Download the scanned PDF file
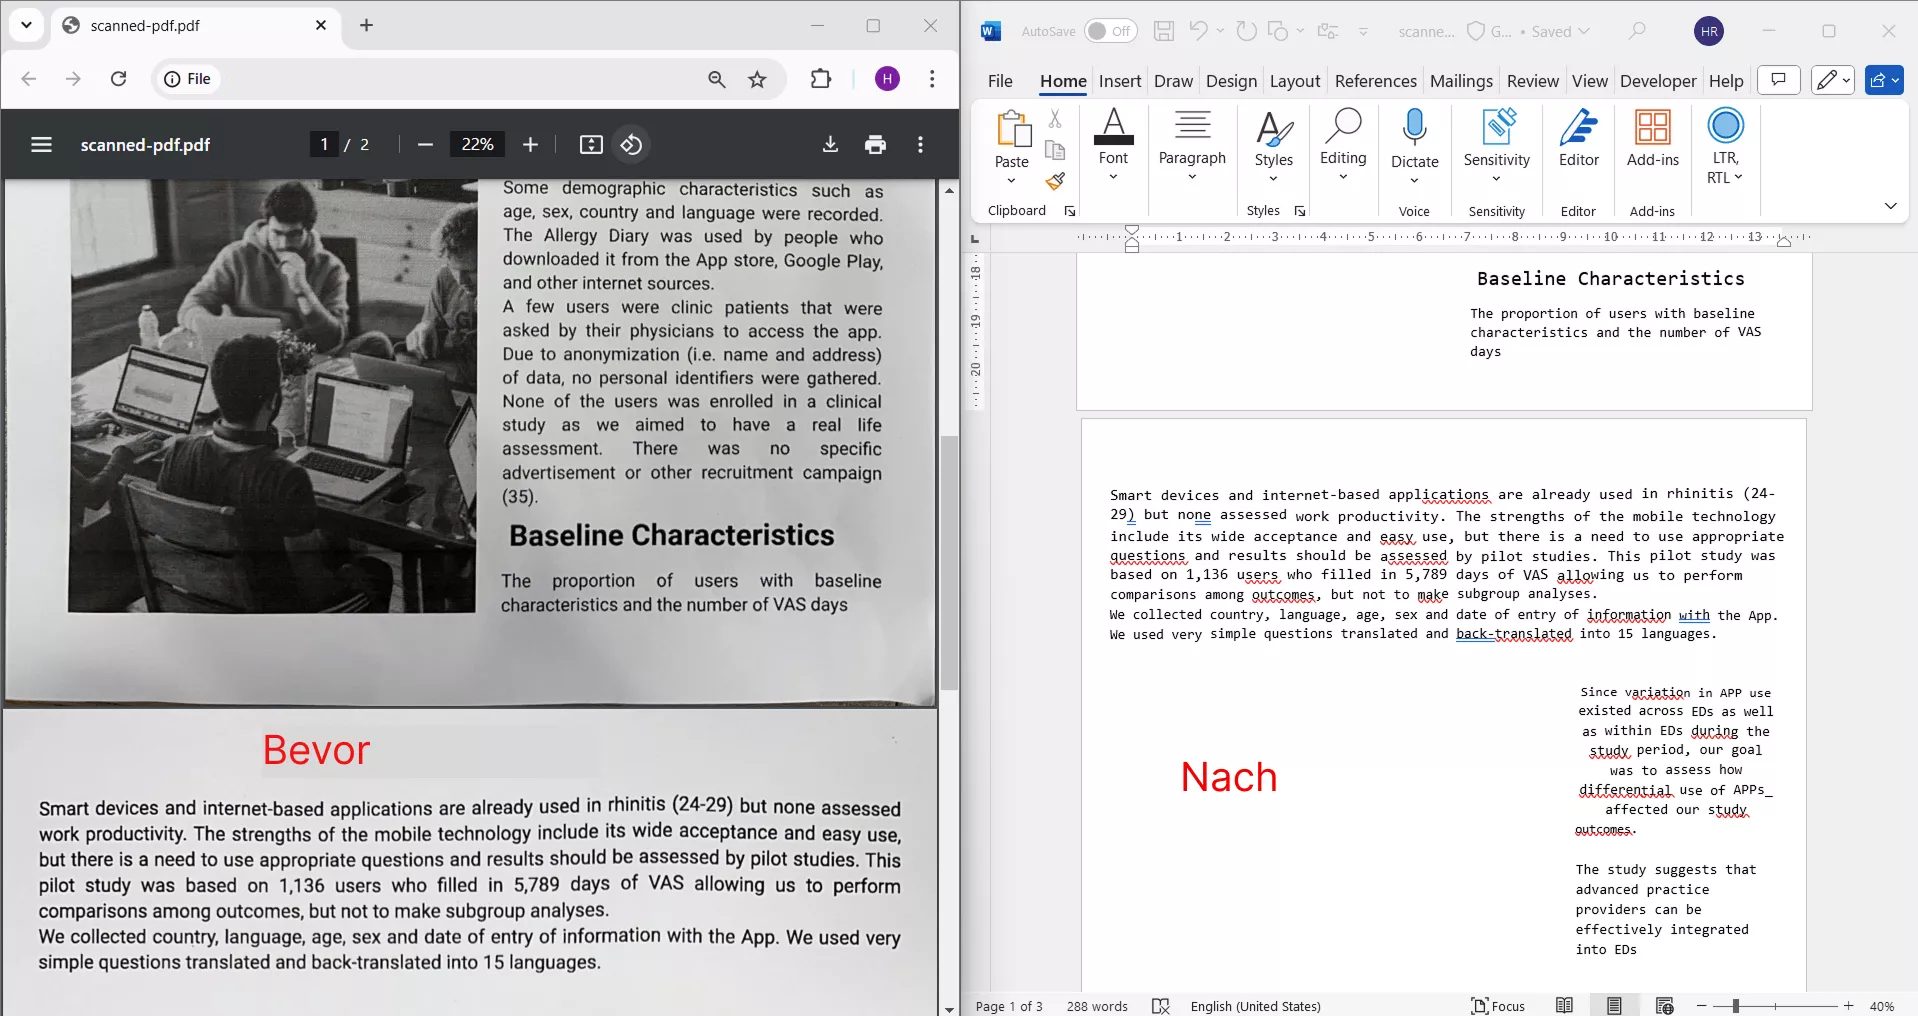This screenshot has width=1918, height=1016. (830, 145)
